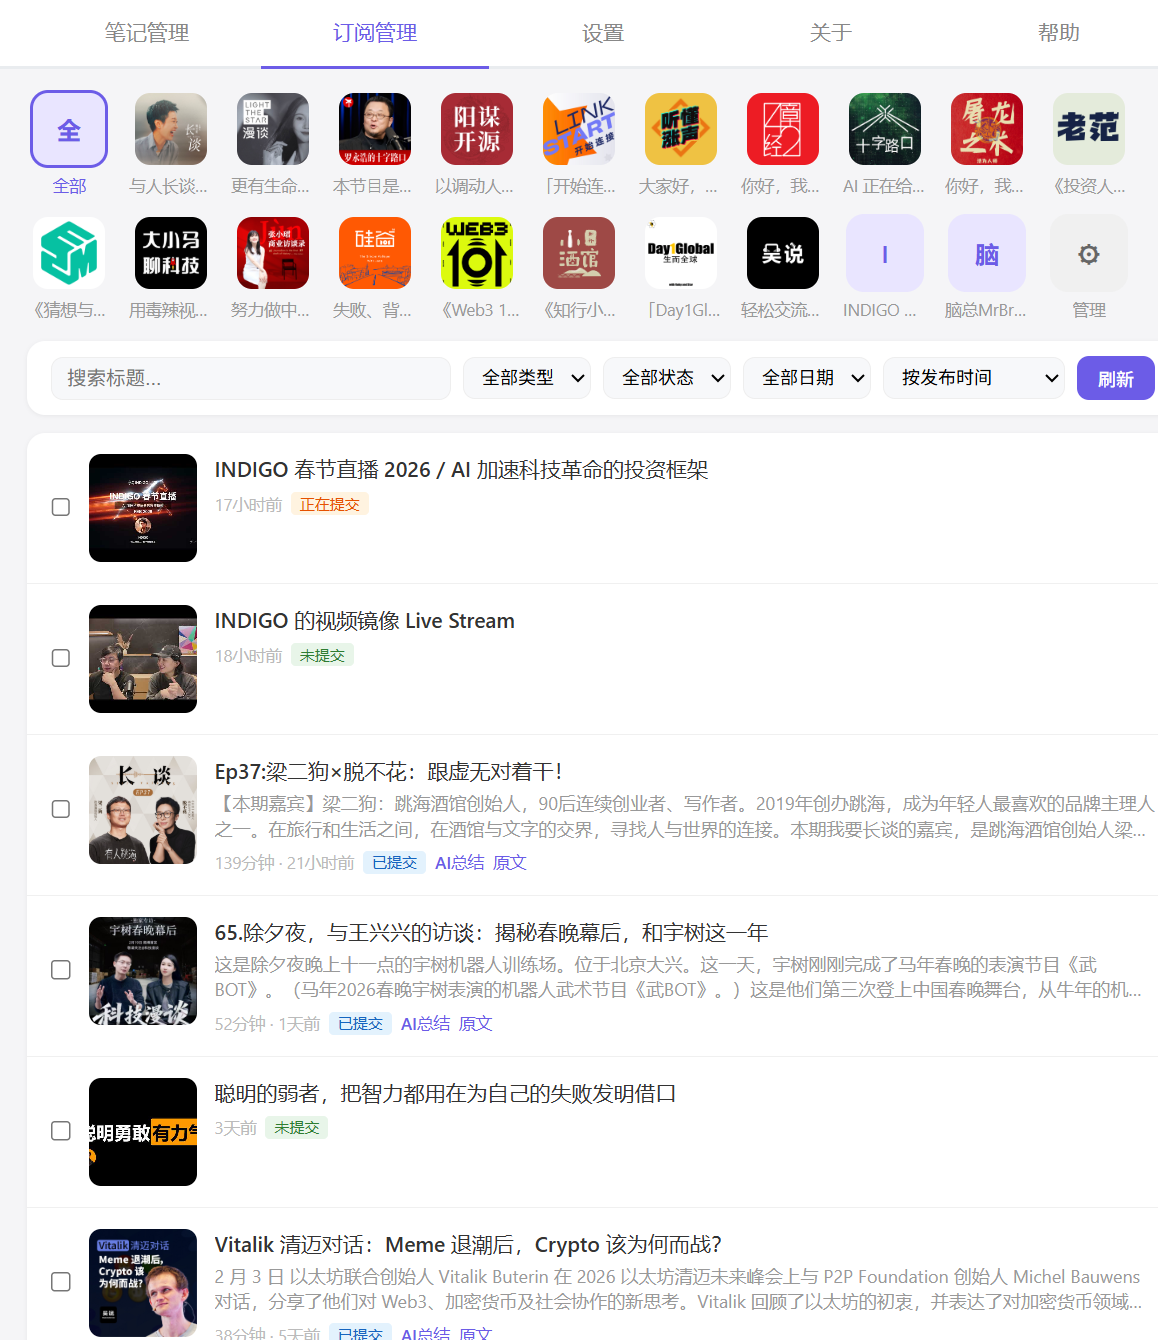Screen dimensions: 1158x1340
Task: Open the 吴说 channel icon
Action: pos(782,253)
